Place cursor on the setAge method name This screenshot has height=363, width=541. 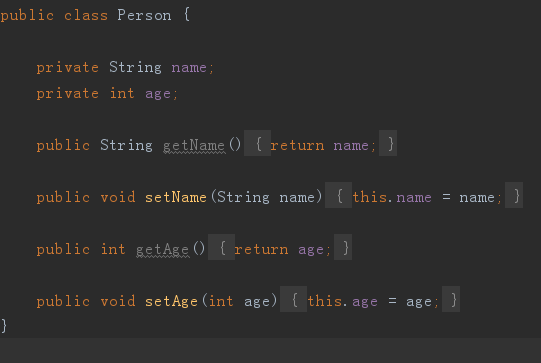171,302
